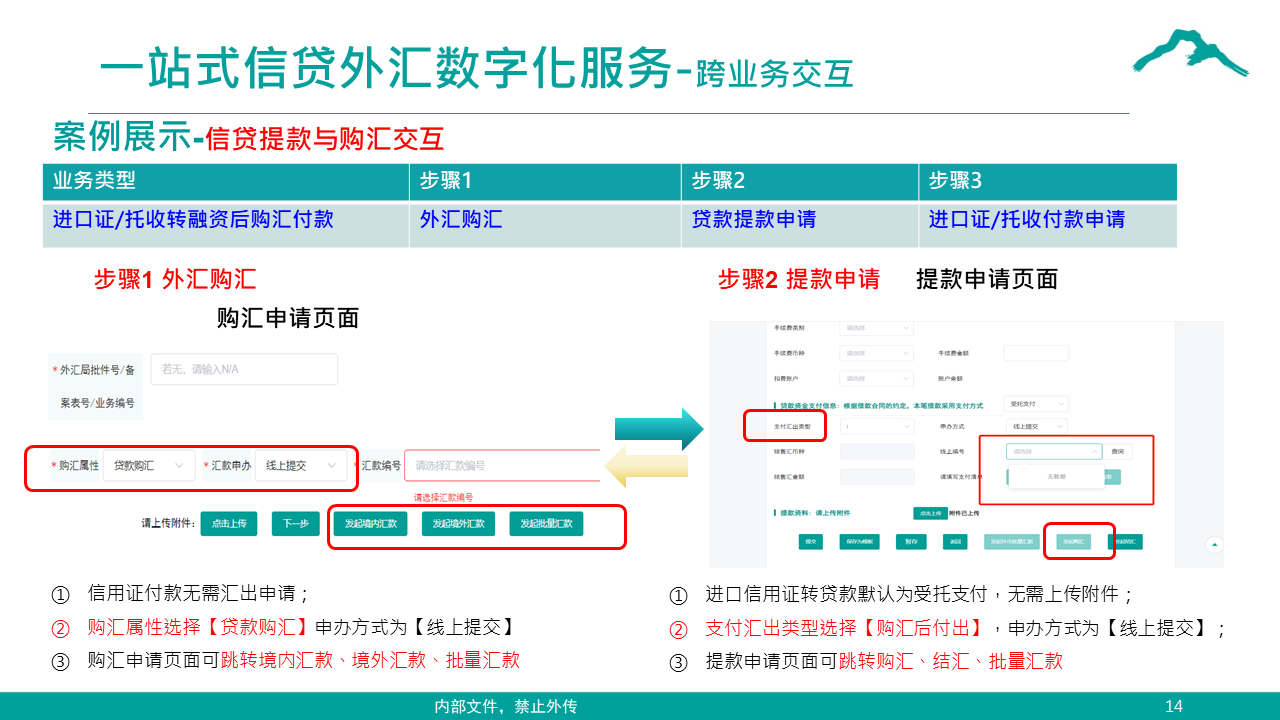Click the 步骤1 外汇购汇 red heading
This screenshot has width=1280, height=720.
(x=175, y=280)
